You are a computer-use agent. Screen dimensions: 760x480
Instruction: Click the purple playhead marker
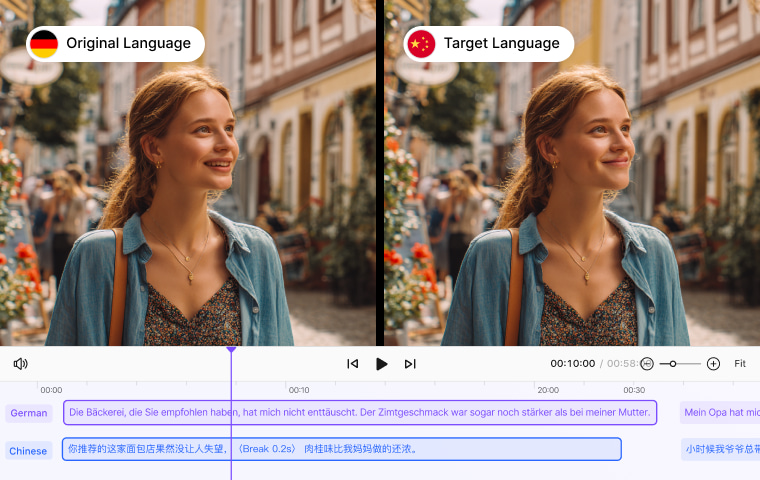coord(231,350)
